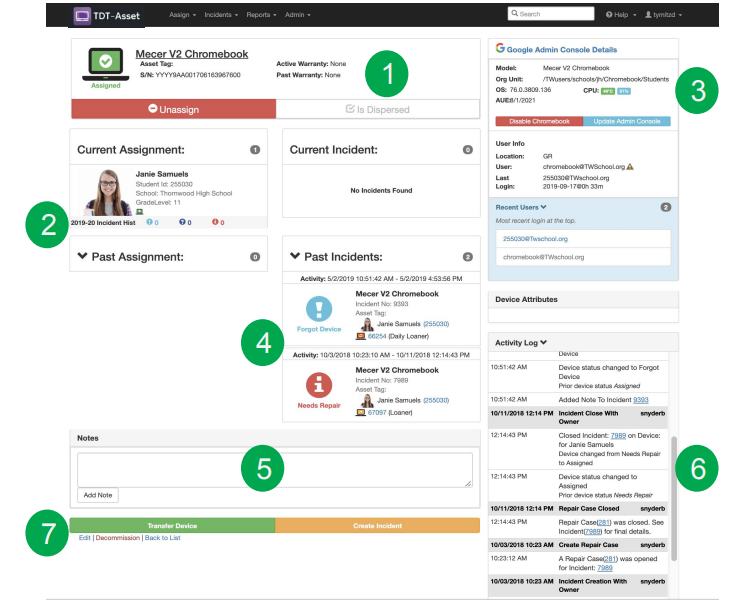
Task: Click the loaner laptop icon beside 67097
Action: pos(360,413)
